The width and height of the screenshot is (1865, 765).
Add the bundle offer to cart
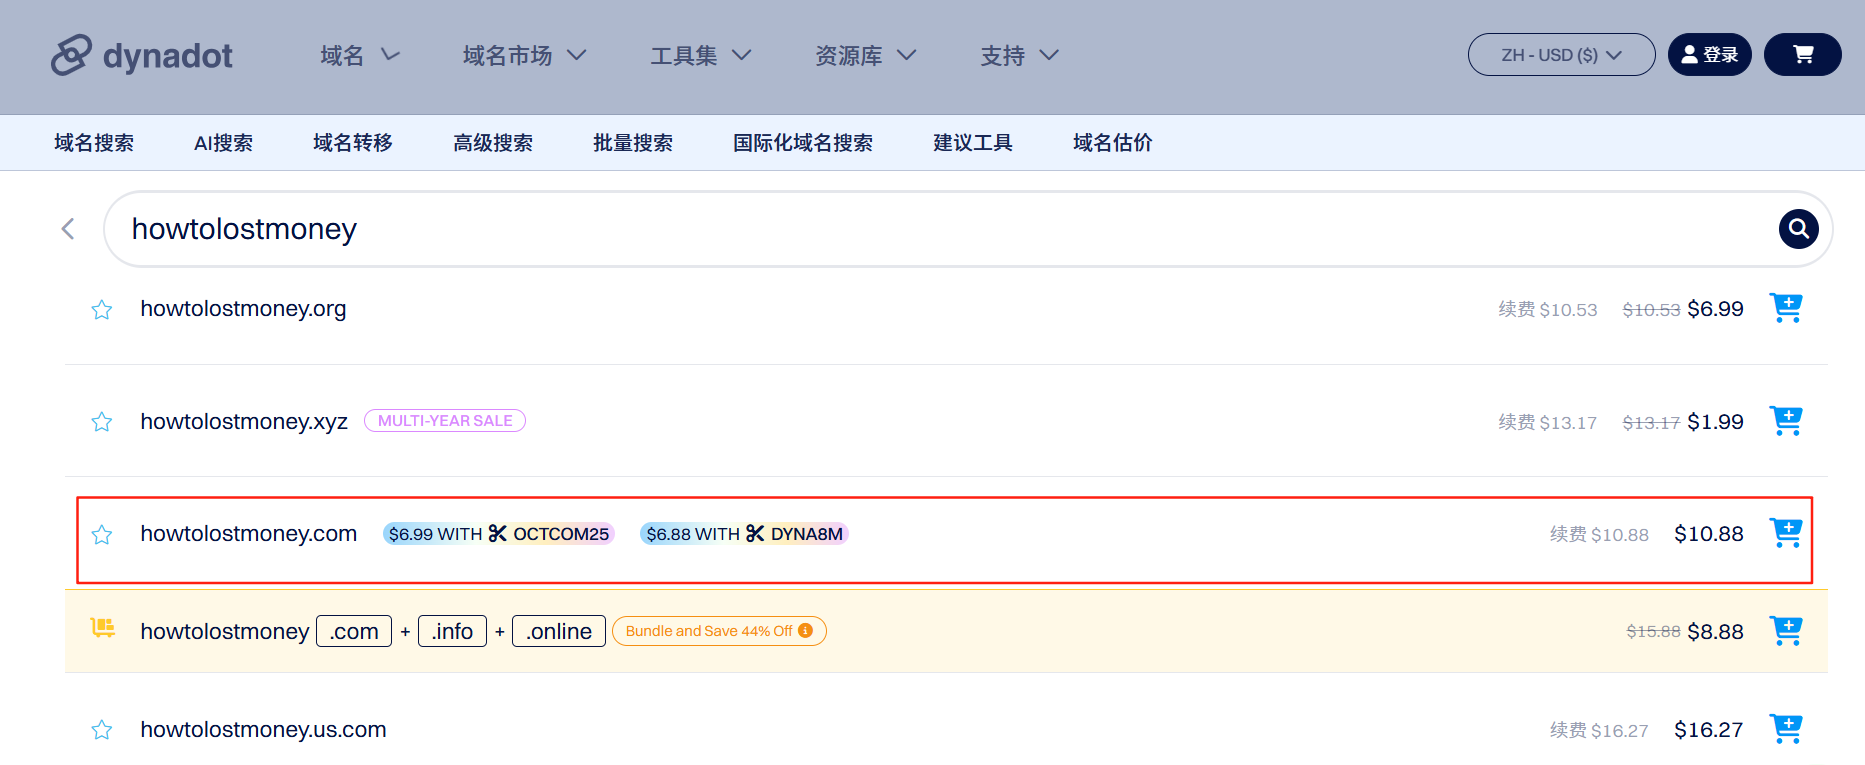click(x=1785, y=631)
